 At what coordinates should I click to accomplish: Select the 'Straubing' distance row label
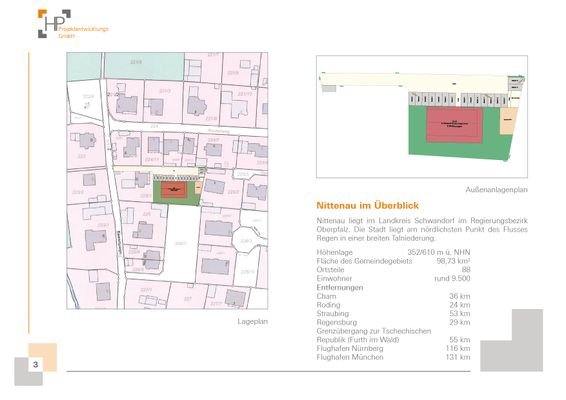[x=333, y=313]
